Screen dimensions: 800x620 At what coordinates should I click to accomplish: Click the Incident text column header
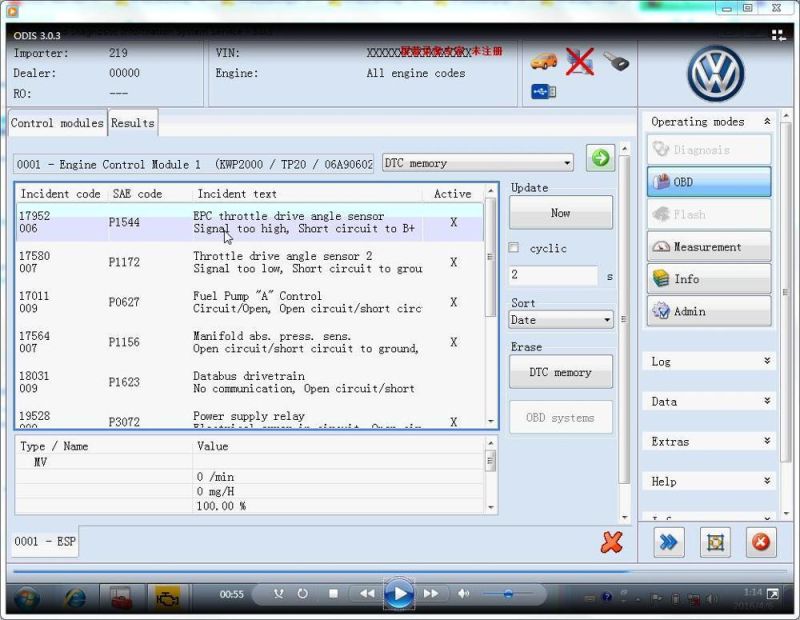click(237, 194)
